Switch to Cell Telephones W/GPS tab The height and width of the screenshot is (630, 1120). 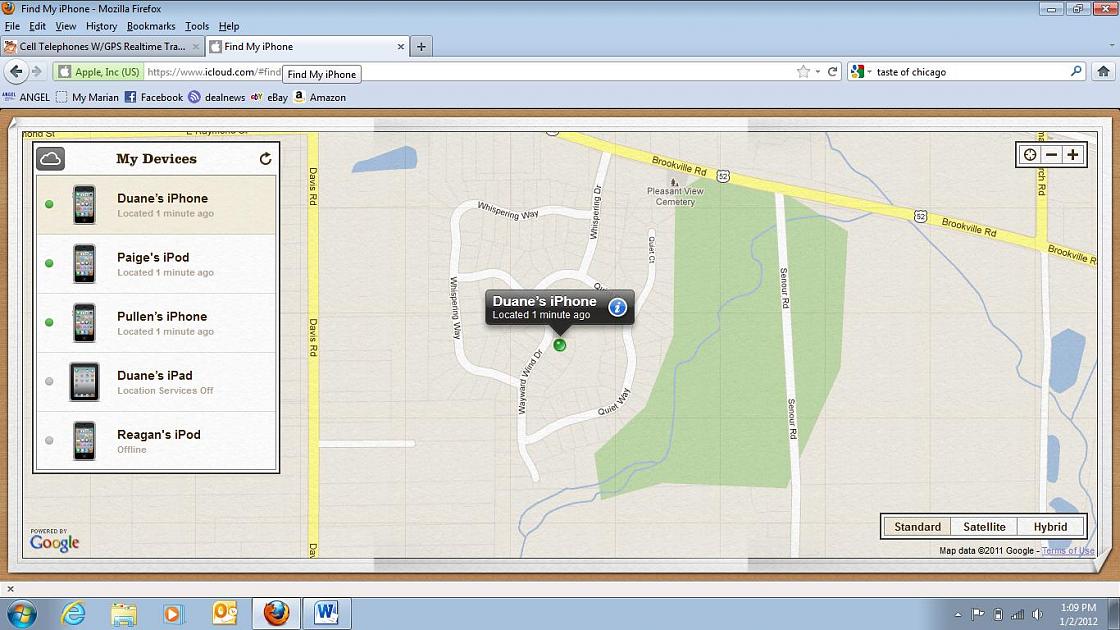click(102, 46)
